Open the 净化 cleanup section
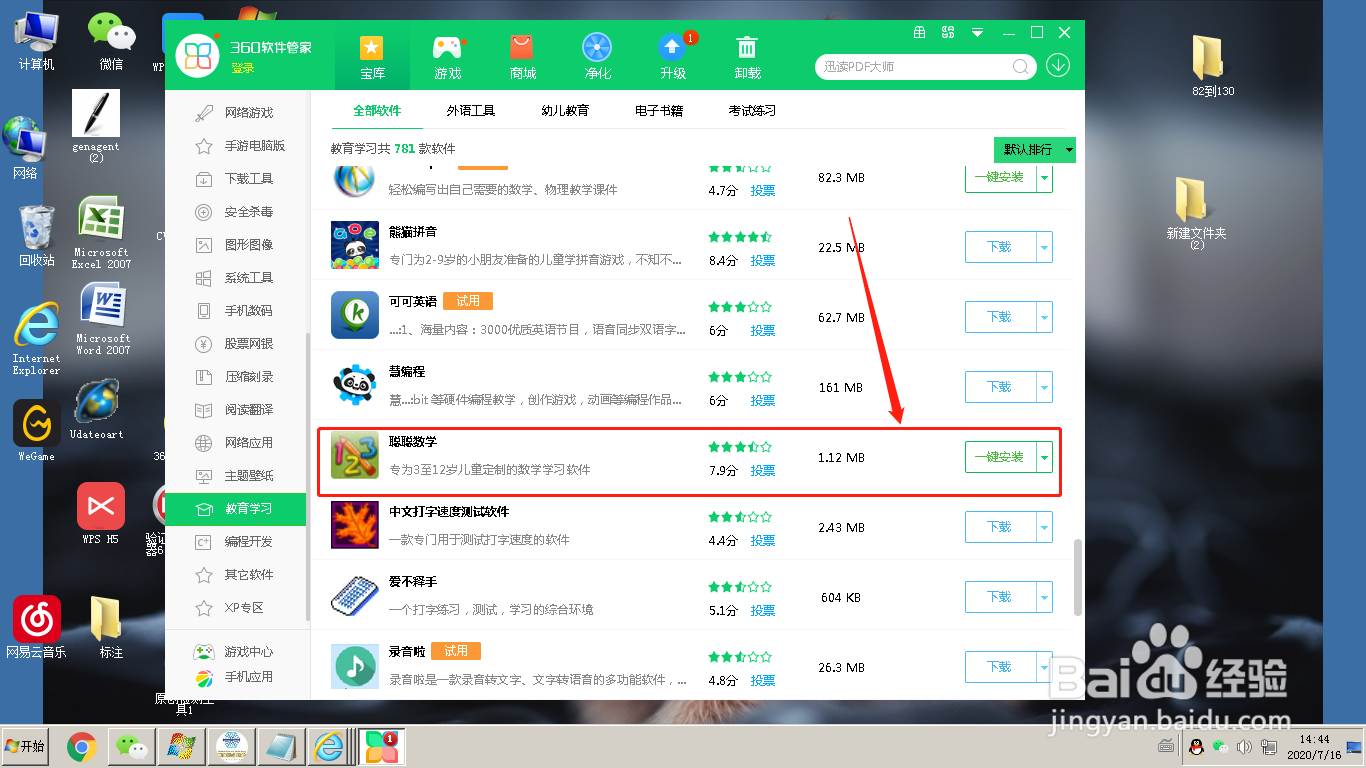This screenshot has height=768, width=1366. (x=597, y=58)
